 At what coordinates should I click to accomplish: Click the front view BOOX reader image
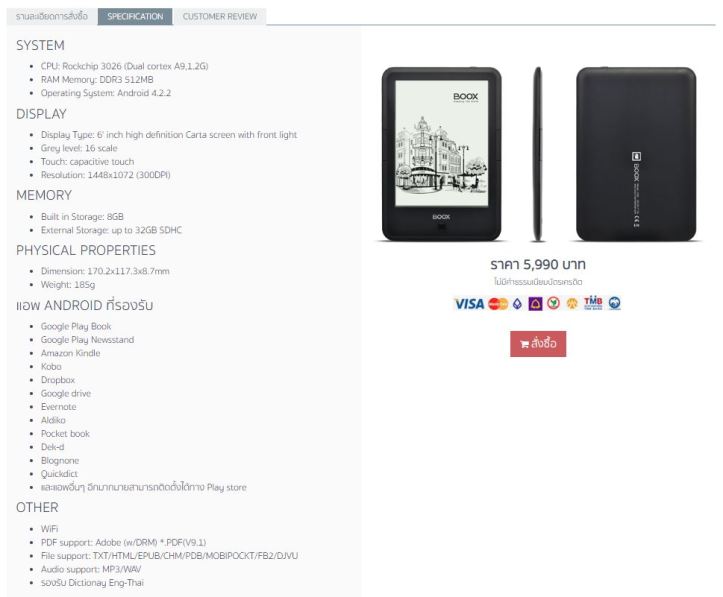(x=441, y=154)
